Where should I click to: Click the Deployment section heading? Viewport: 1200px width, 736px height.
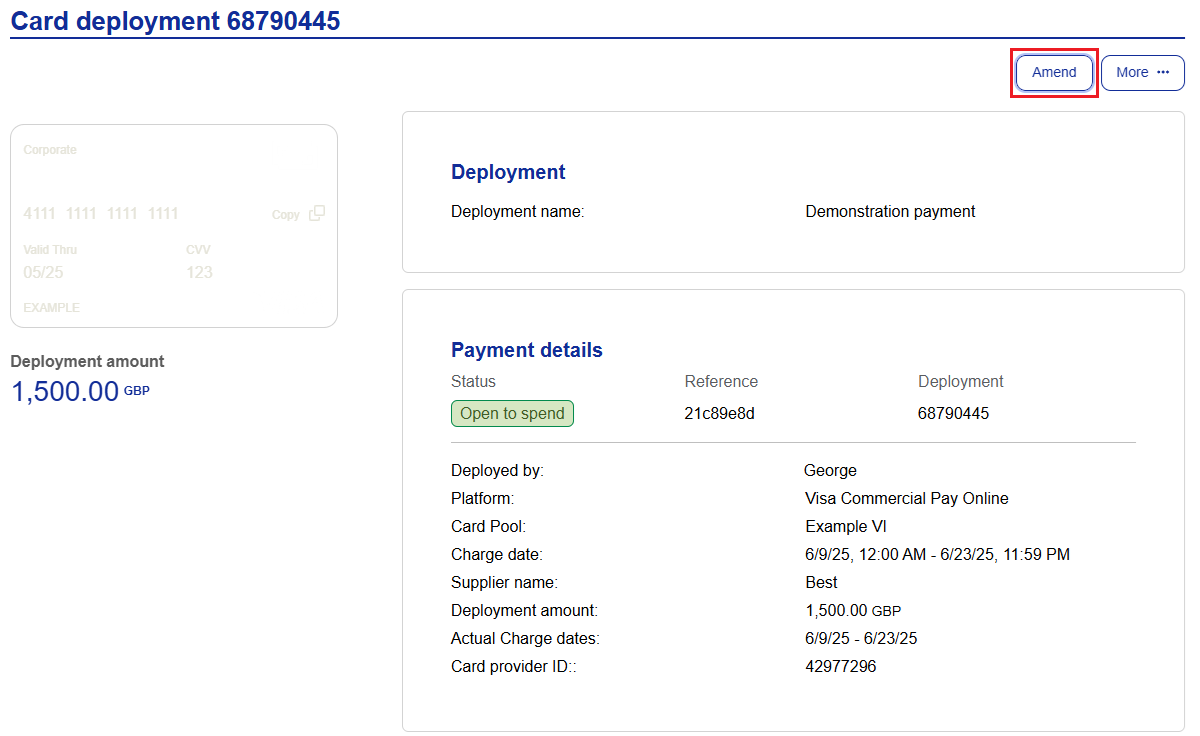coord(508,172)
